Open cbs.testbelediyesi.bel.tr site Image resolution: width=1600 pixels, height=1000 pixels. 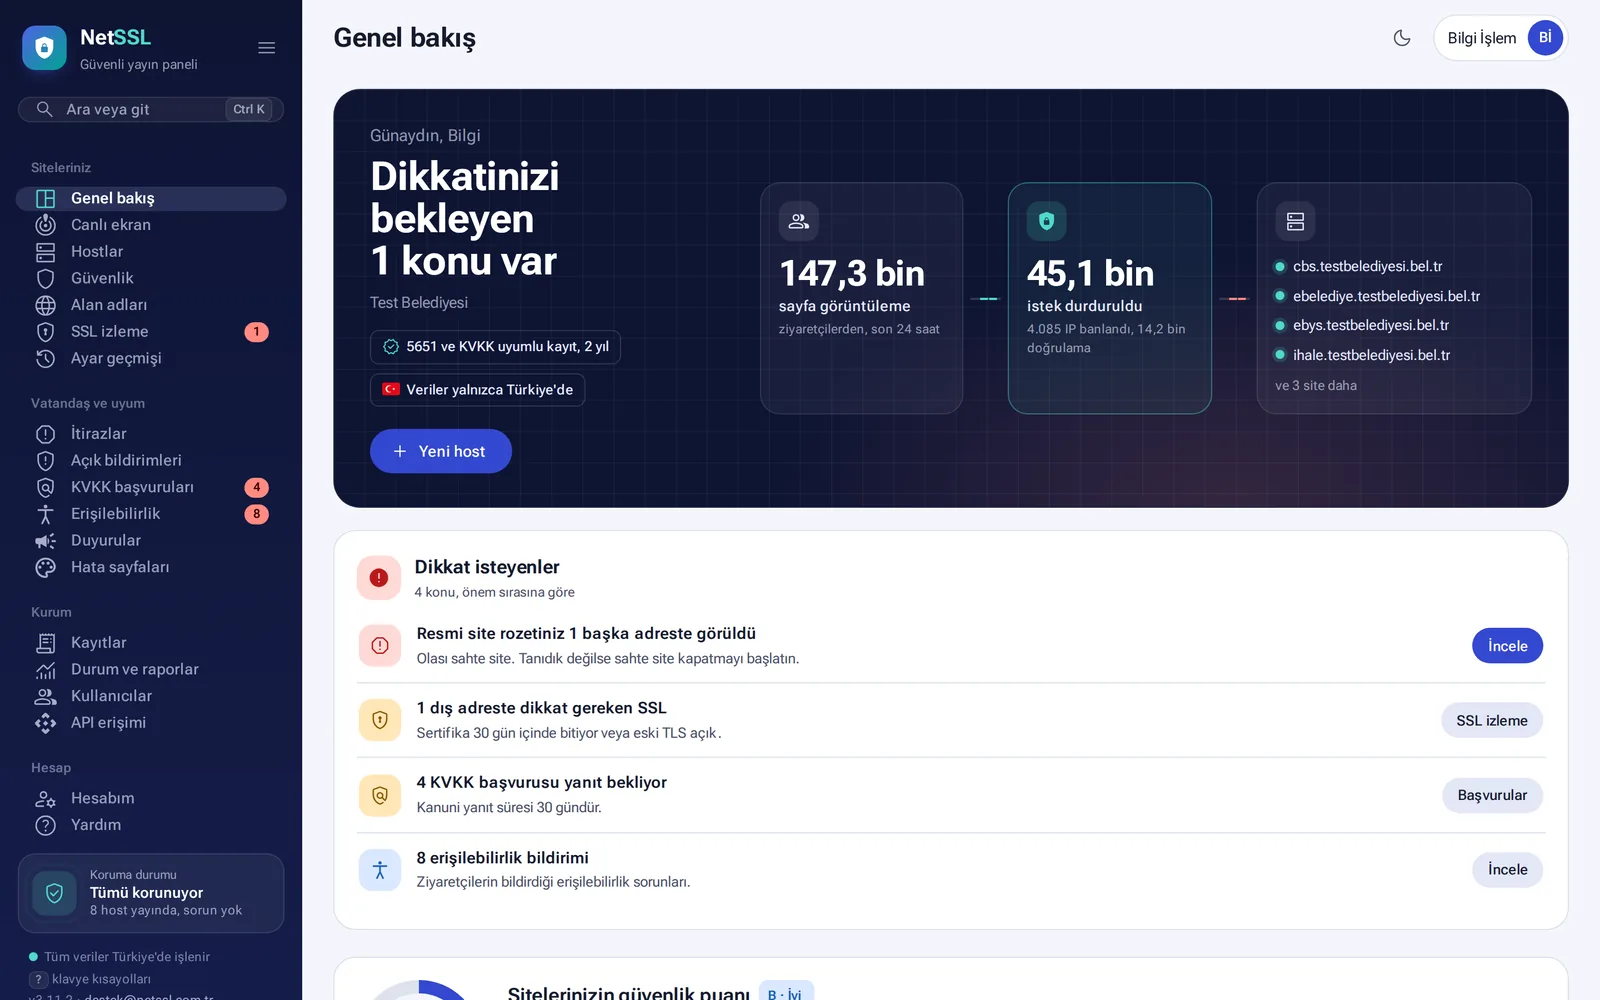[x=1367, y=266]
